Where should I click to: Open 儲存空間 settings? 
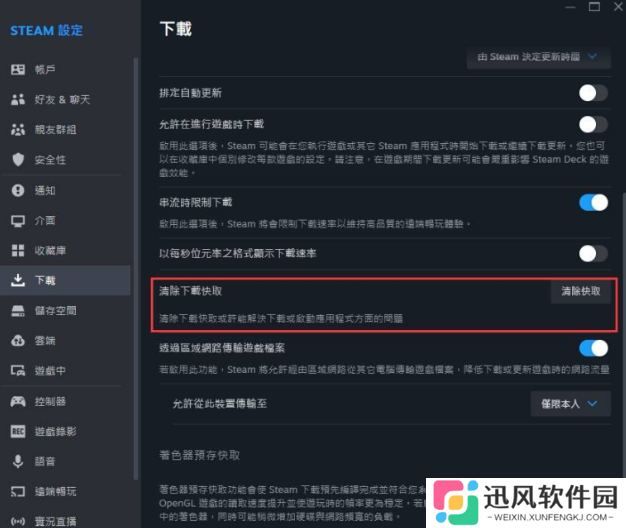click(66, 310)
